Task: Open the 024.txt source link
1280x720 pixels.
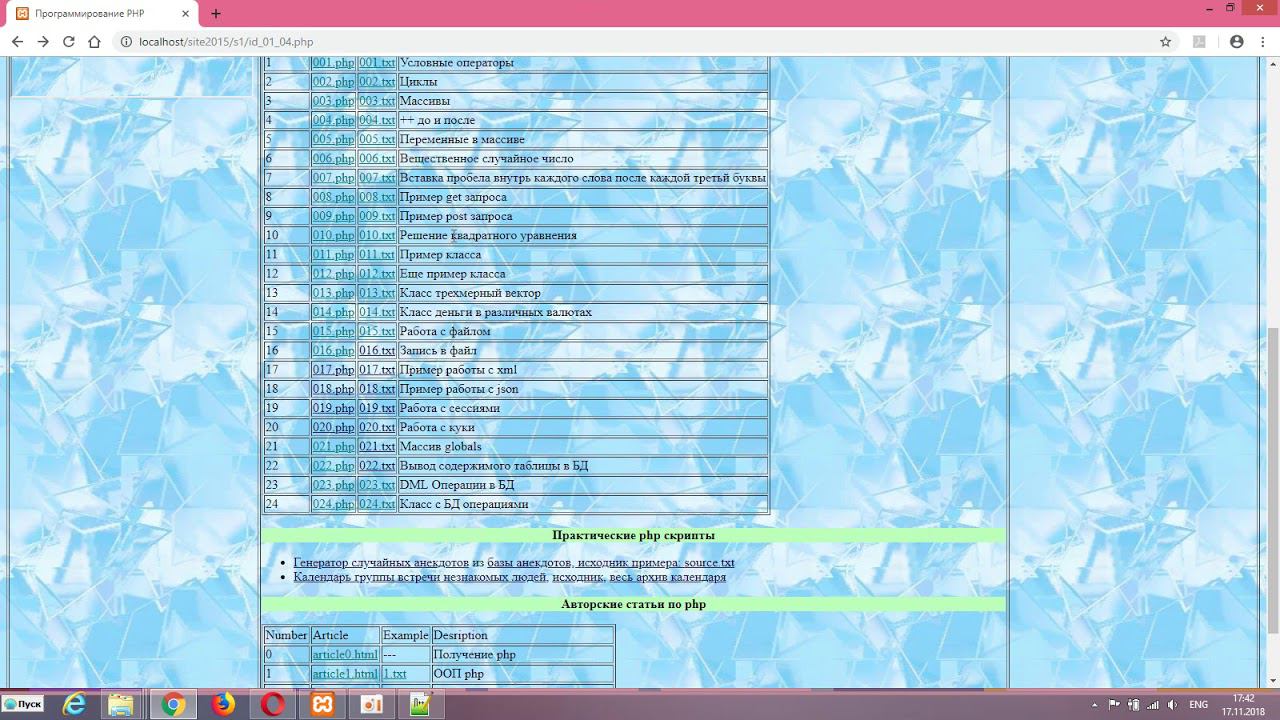Action: coord(377,505)
